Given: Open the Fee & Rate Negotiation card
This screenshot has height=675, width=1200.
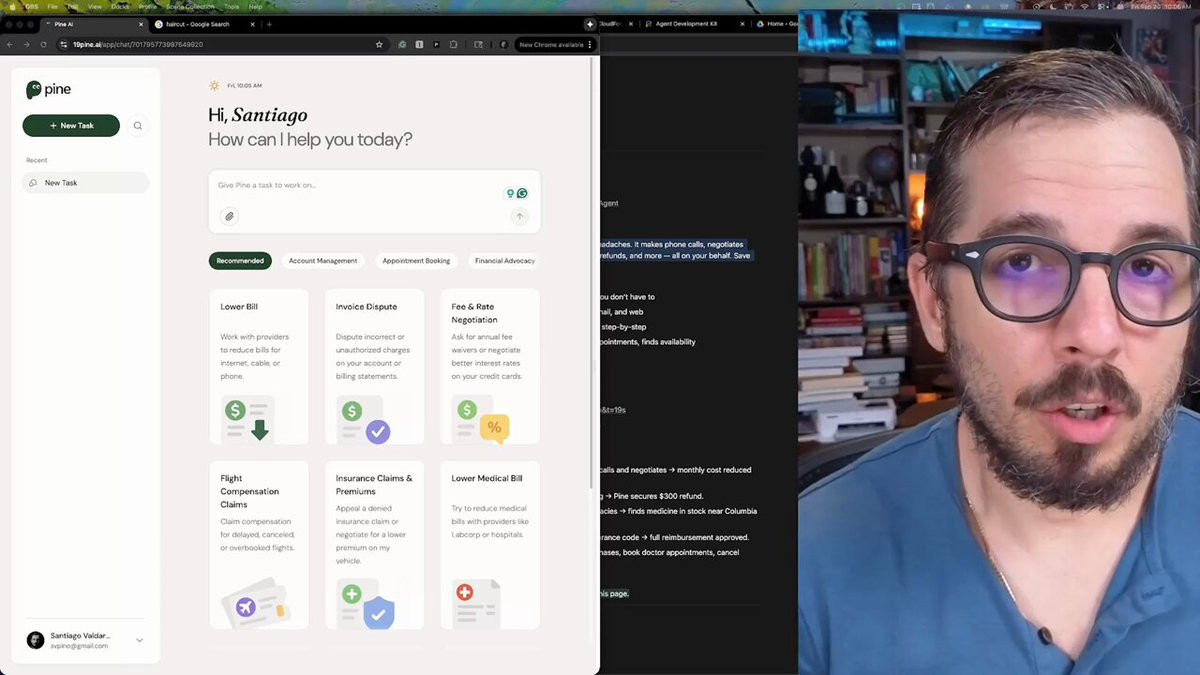Looking at the screenshot, I should pos(490,367).
